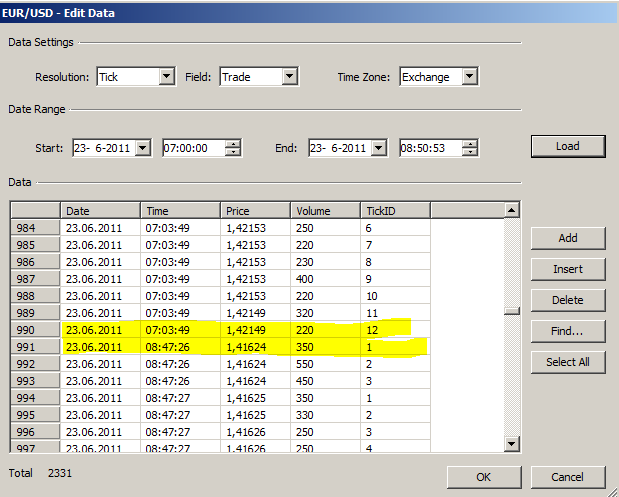This screenshot has height=497, width=619.
Task: Click the Date column header
Action: tap(100, 211)
